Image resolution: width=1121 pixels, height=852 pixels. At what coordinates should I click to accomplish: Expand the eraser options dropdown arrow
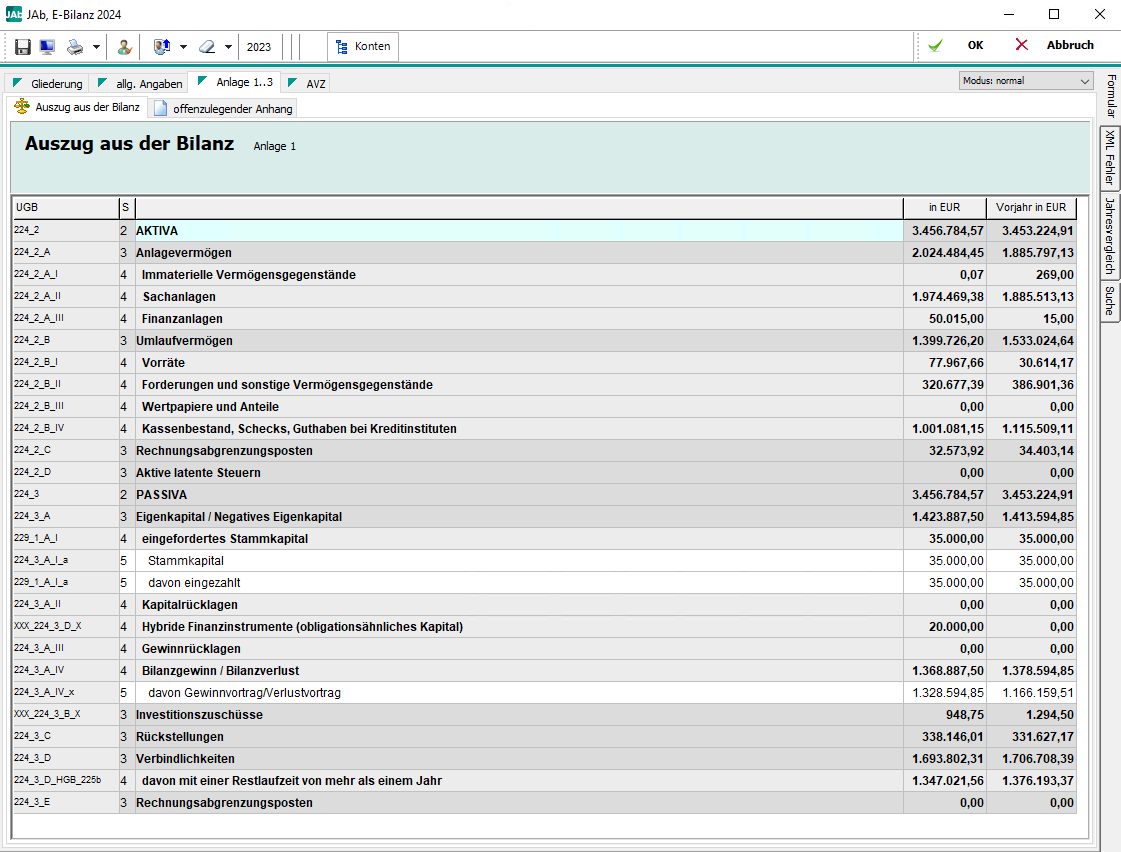pyautogui.click(x=228, y=46)
